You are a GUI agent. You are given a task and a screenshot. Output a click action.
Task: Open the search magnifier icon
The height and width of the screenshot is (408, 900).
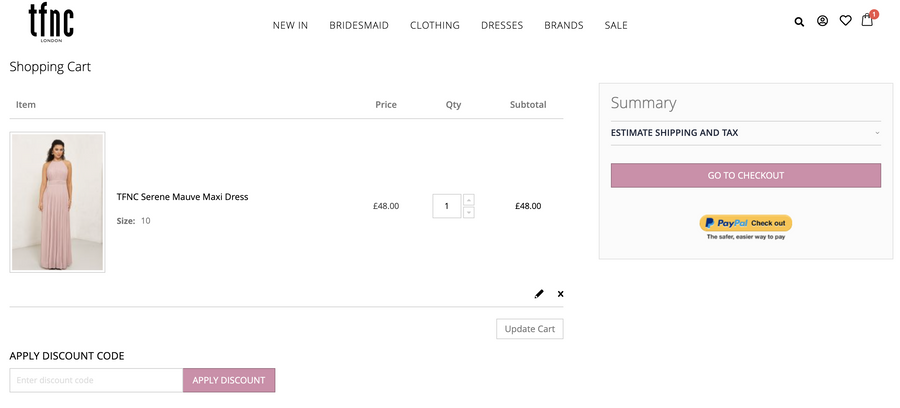[x=799, y=21]
